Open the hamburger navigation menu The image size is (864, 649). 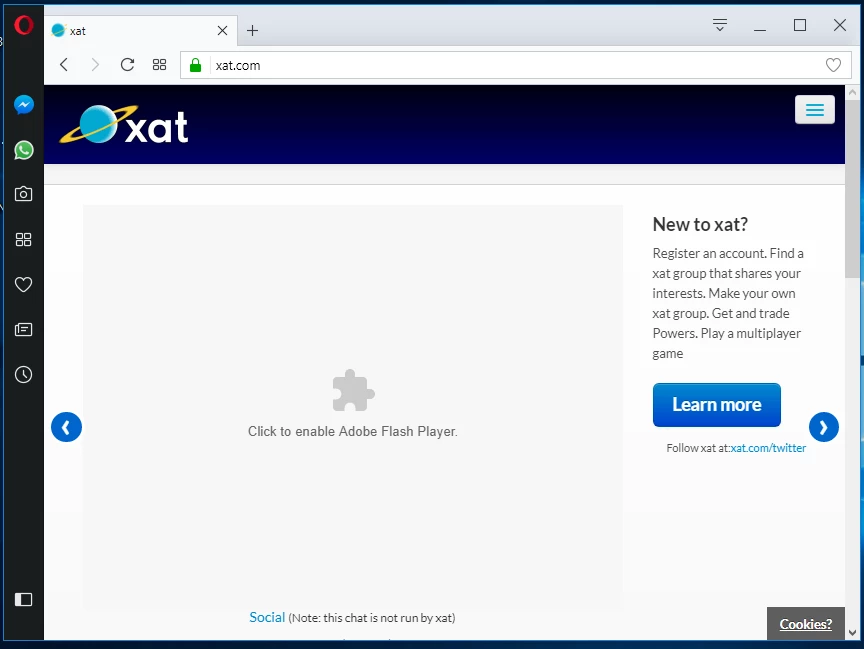(x=814, y=110)
